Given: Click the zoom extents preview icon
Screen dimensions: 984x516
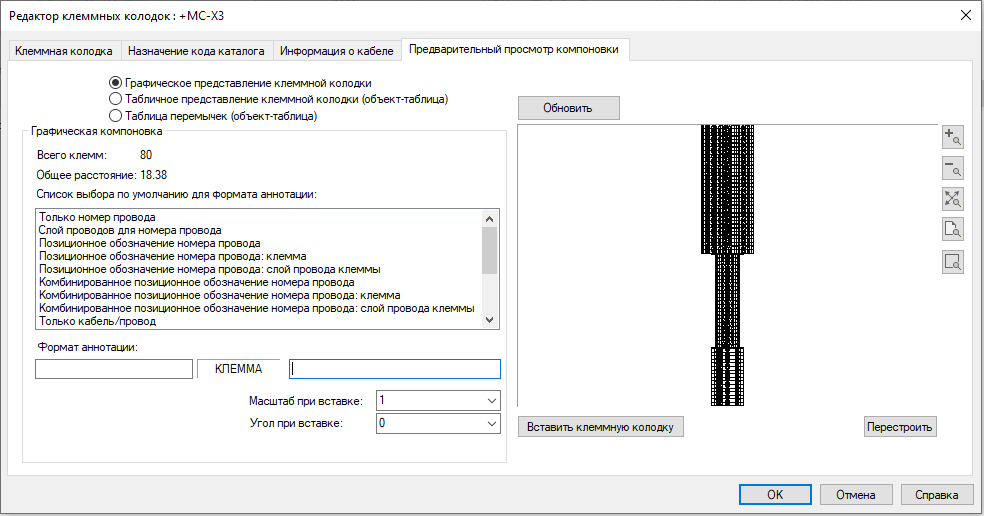Looking at the screenshot, I should tap(953, 199).
